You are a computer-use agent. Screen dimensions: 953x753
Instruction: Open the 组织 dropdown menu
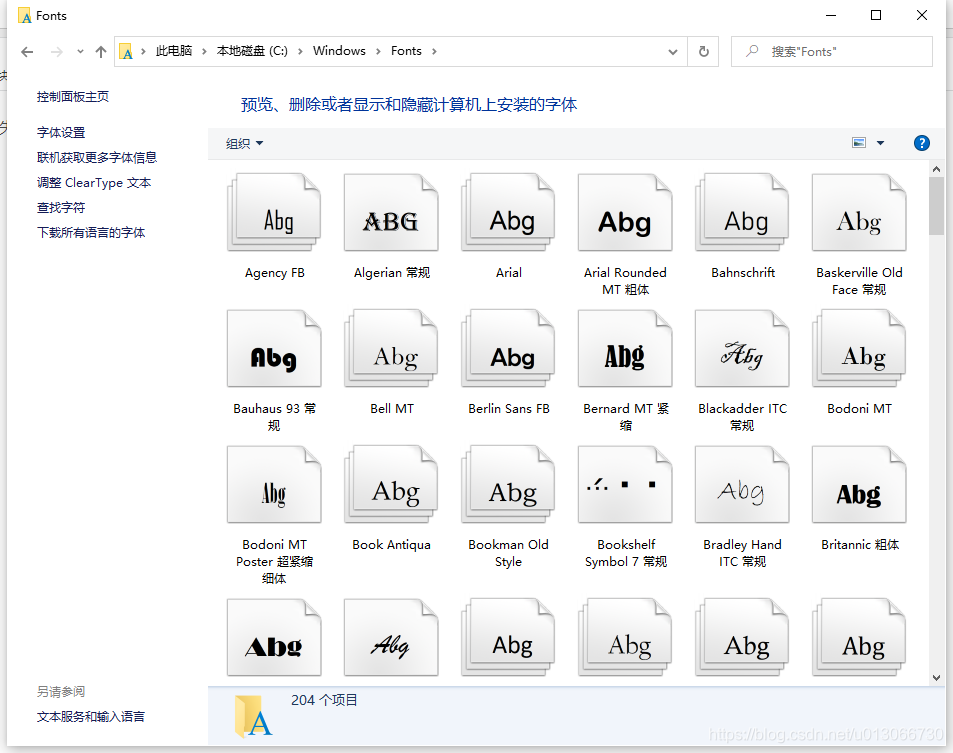(x=244, y=143)
